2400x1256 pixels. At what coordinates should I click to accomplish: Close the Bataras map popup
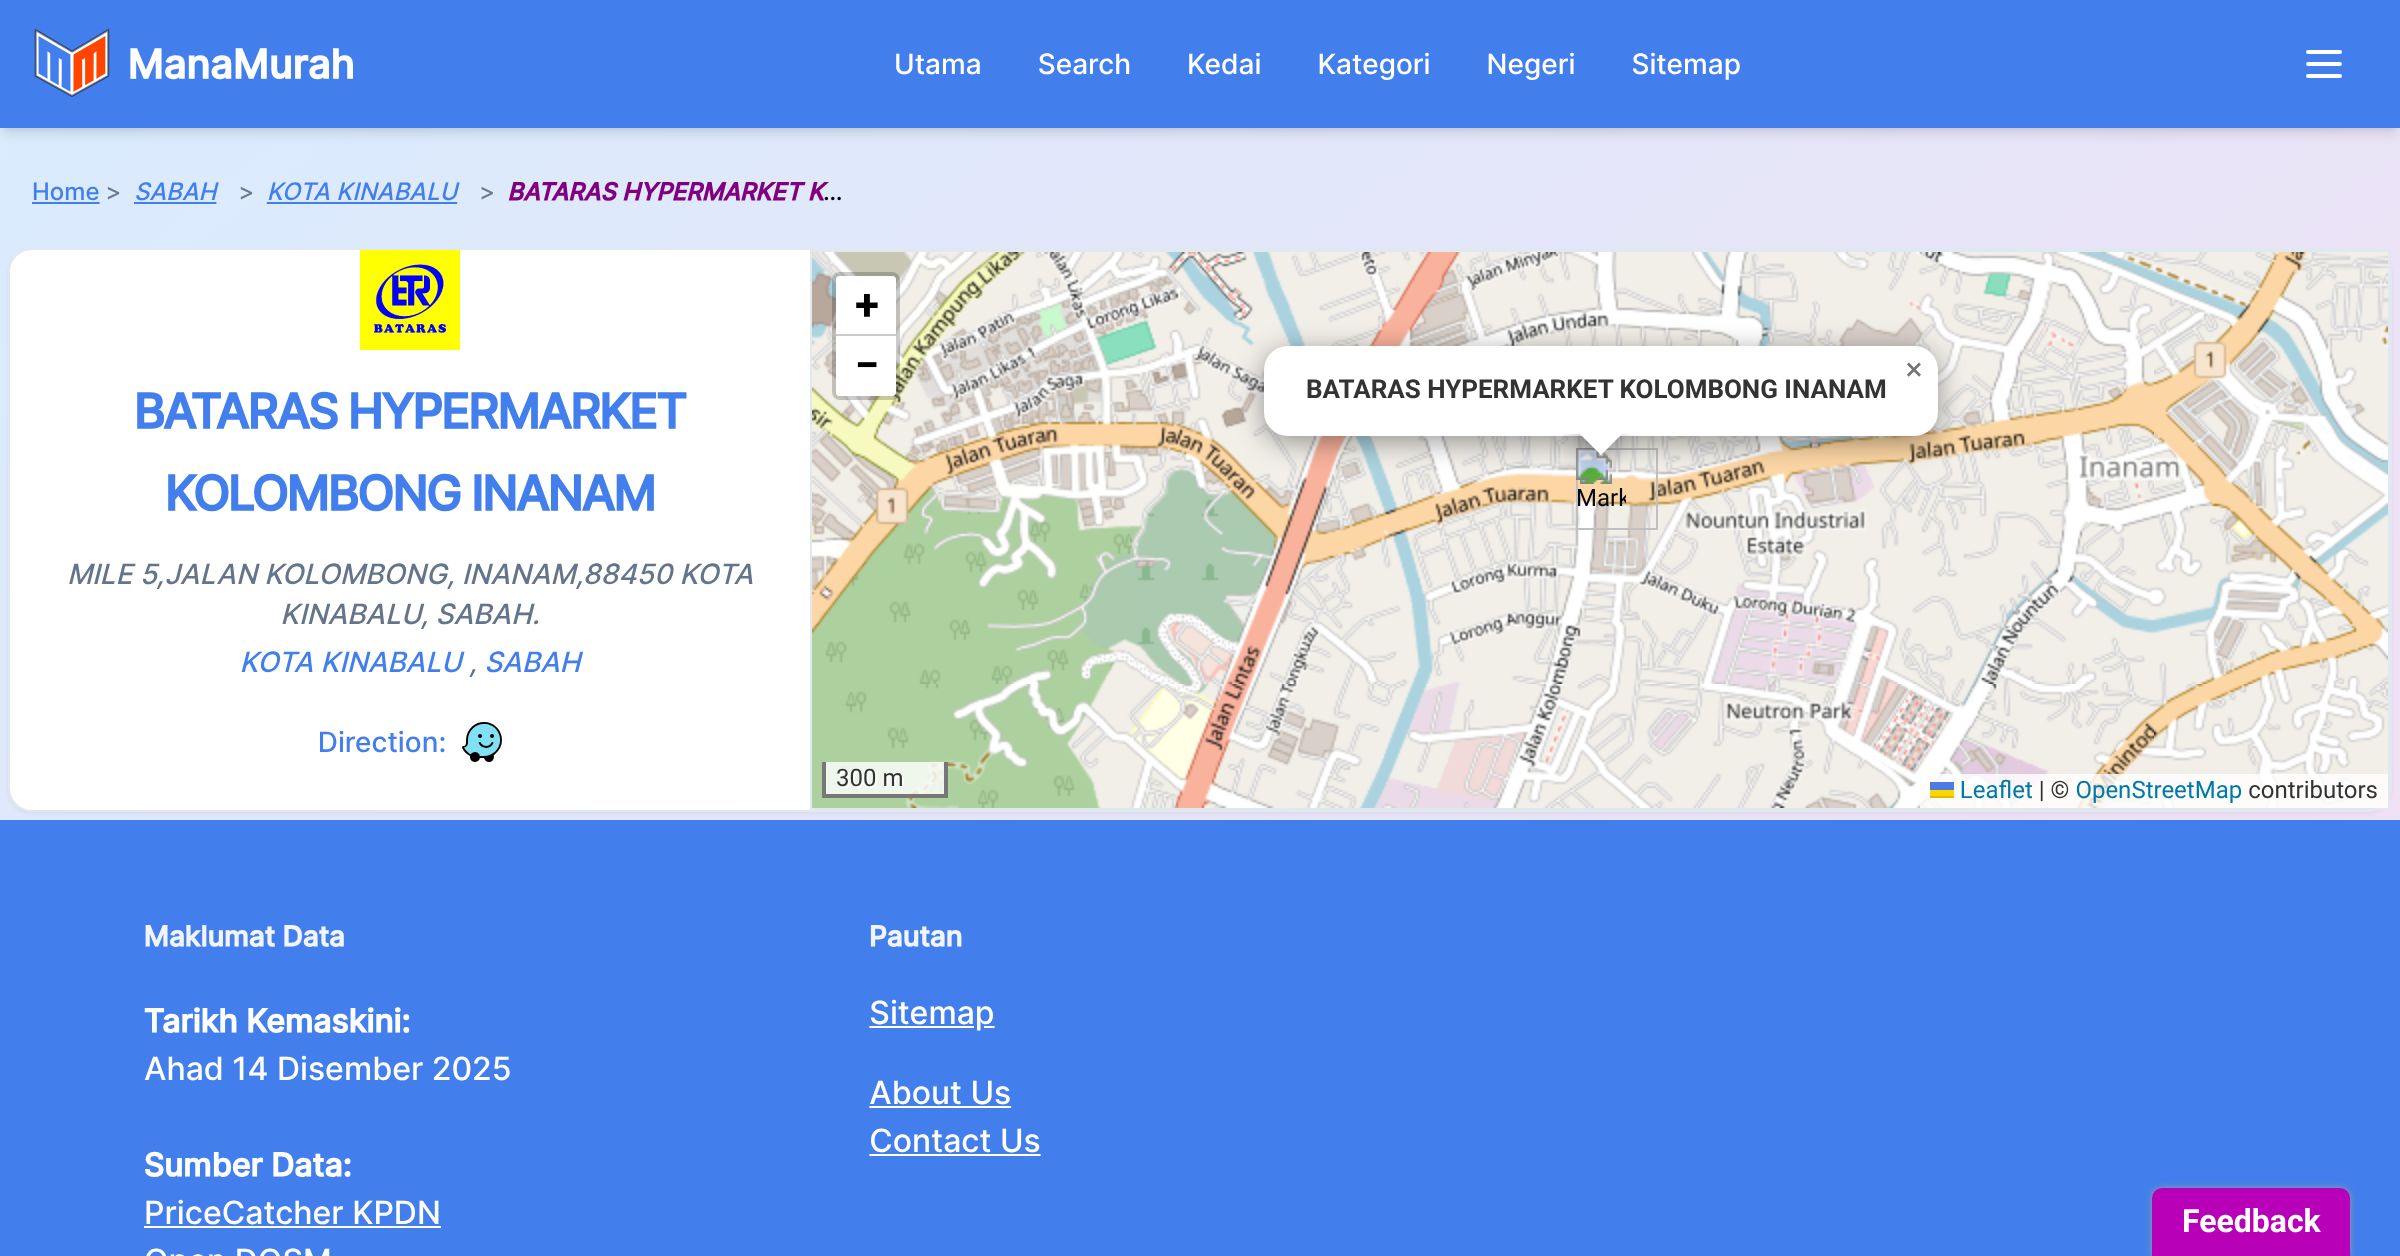(x=1913, y=370)
